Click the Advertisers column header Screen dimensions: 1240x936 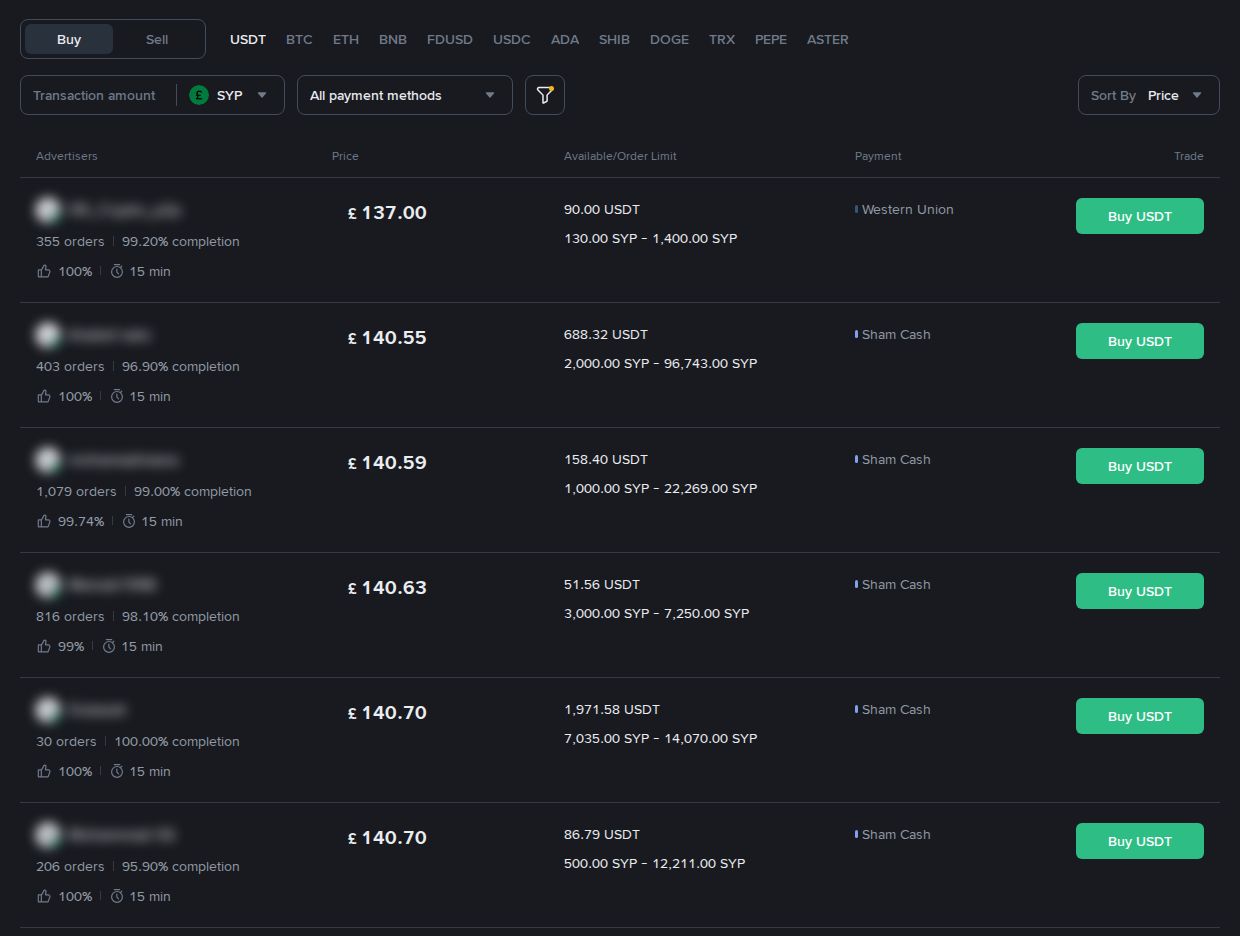coord(67,156)
